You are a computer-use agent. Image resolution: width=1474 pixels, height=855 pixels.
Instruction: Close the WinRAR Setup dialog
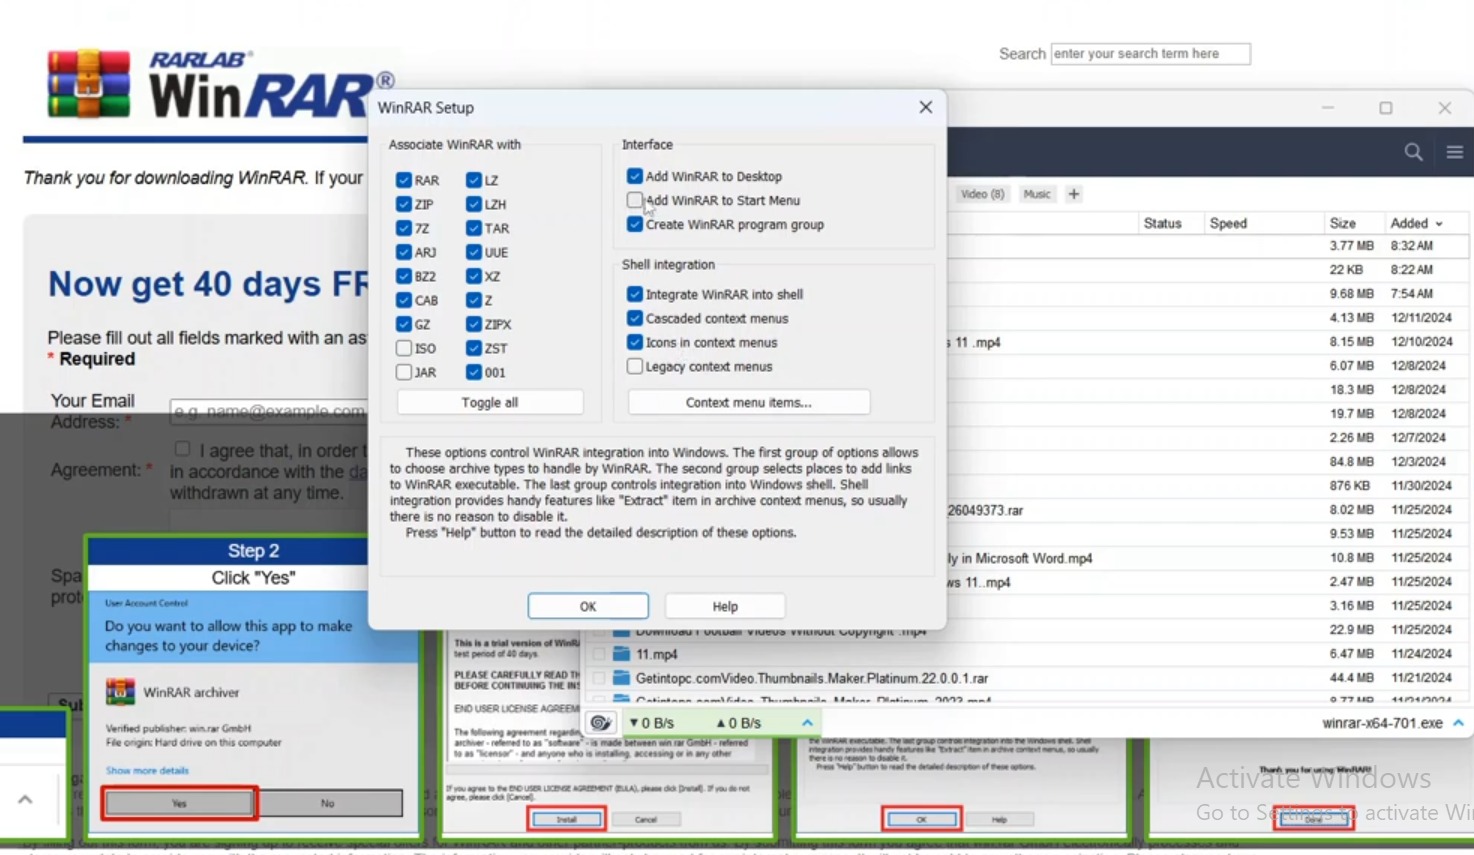pyautogui.click(x=925, y=107)
